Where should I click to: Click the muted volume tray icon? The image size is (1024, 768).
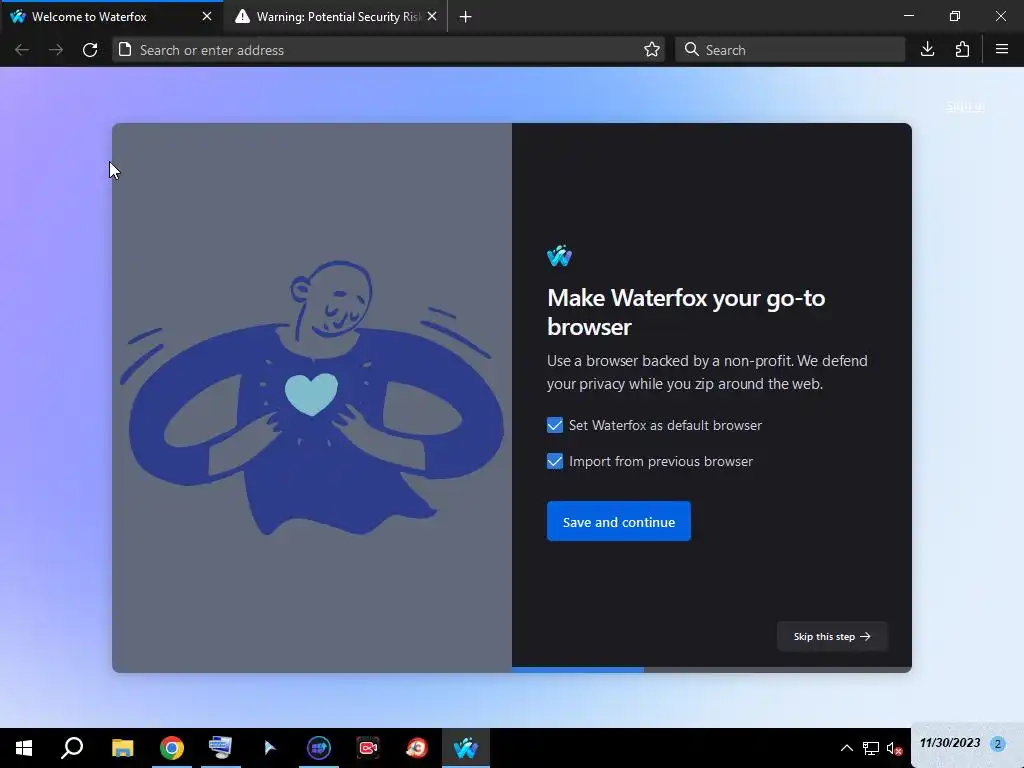894,748
